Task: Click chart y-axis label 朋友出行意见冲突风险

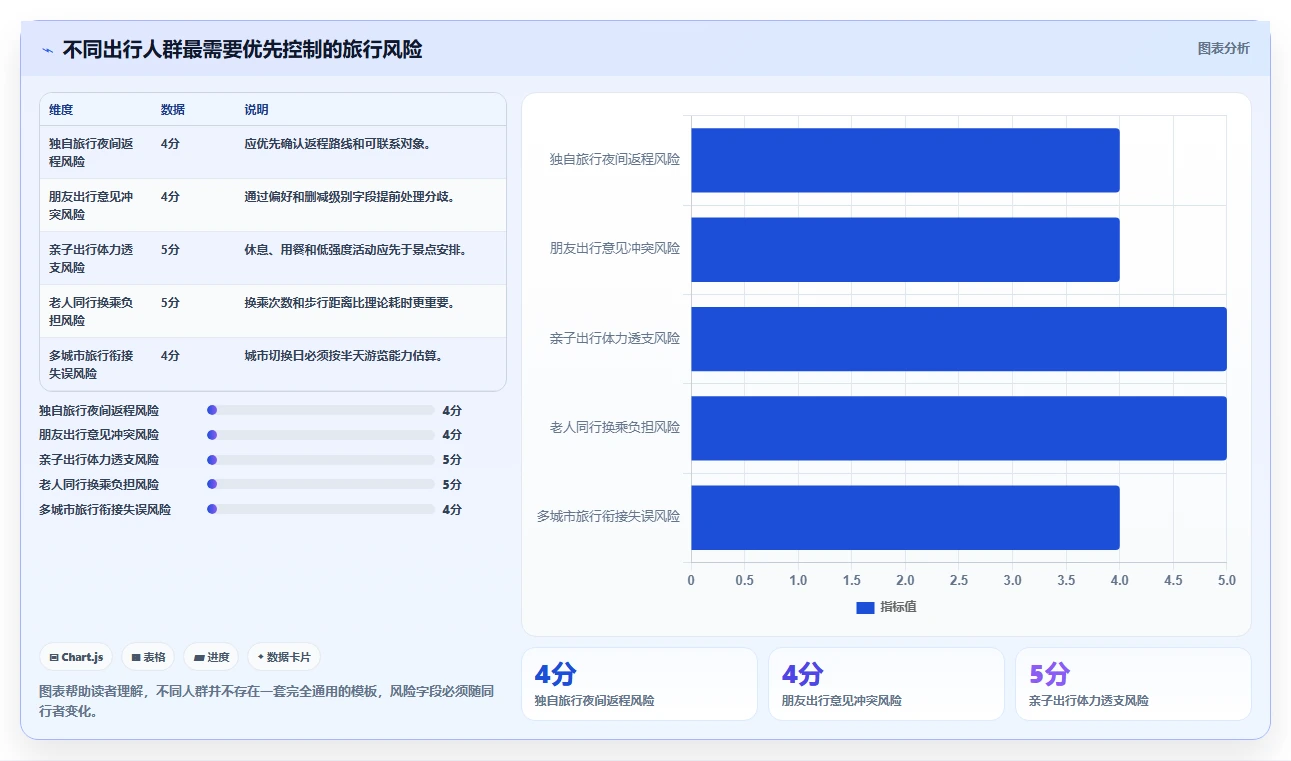Action: (x=615, y=248)
